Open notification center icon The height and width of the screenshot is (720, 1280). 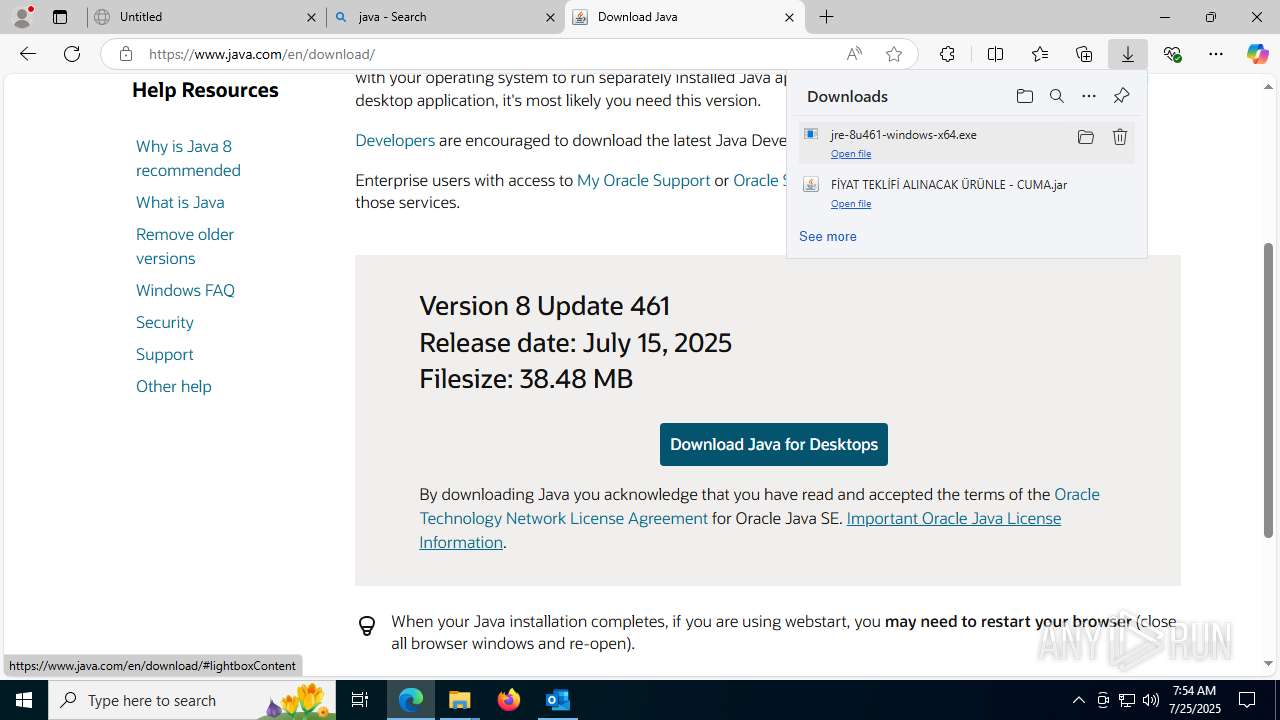pyautogui.click(x=1247, y=700)
